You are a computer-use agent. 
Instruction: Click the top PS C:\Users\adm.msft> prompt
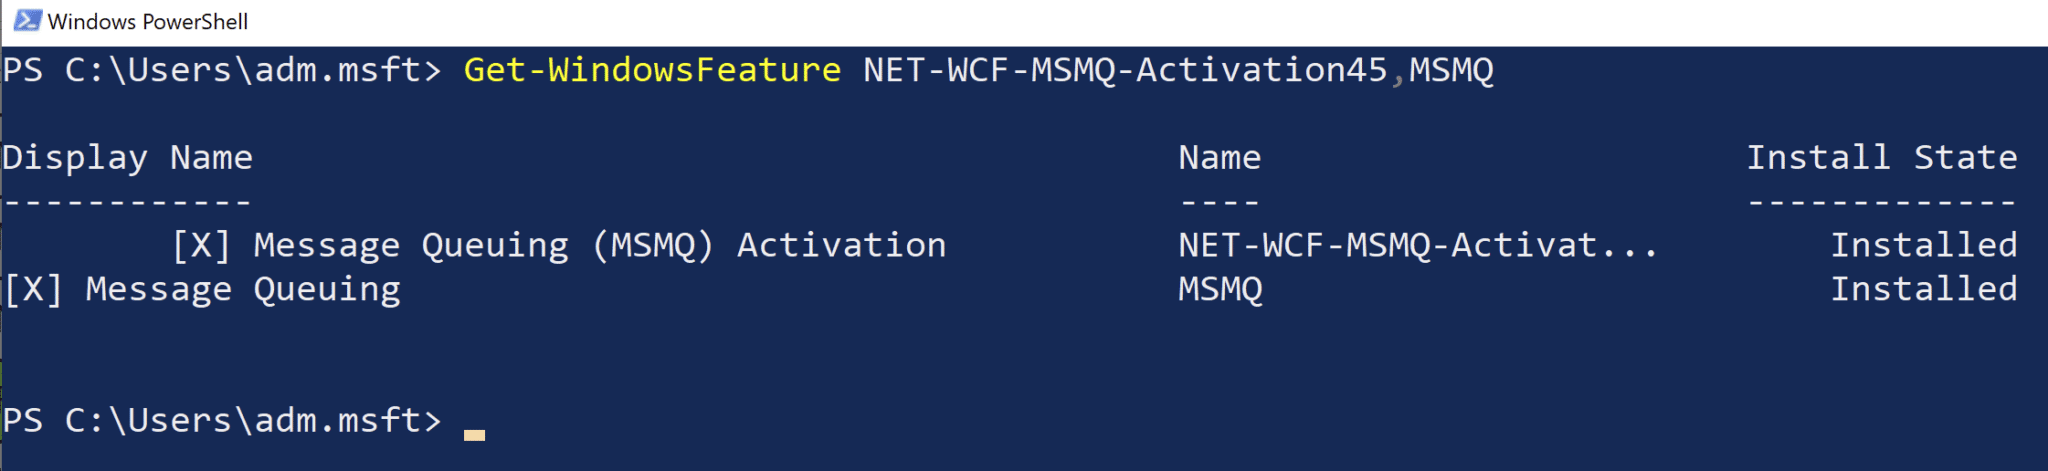pyautogui.click(x=222, y=70)
